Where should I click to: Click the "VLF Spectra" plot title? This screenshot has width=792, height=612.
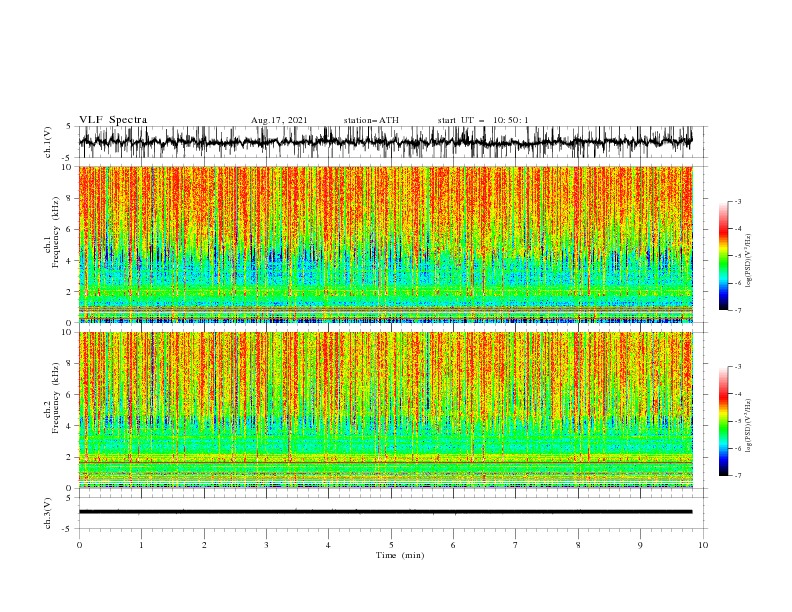(113, 120)
